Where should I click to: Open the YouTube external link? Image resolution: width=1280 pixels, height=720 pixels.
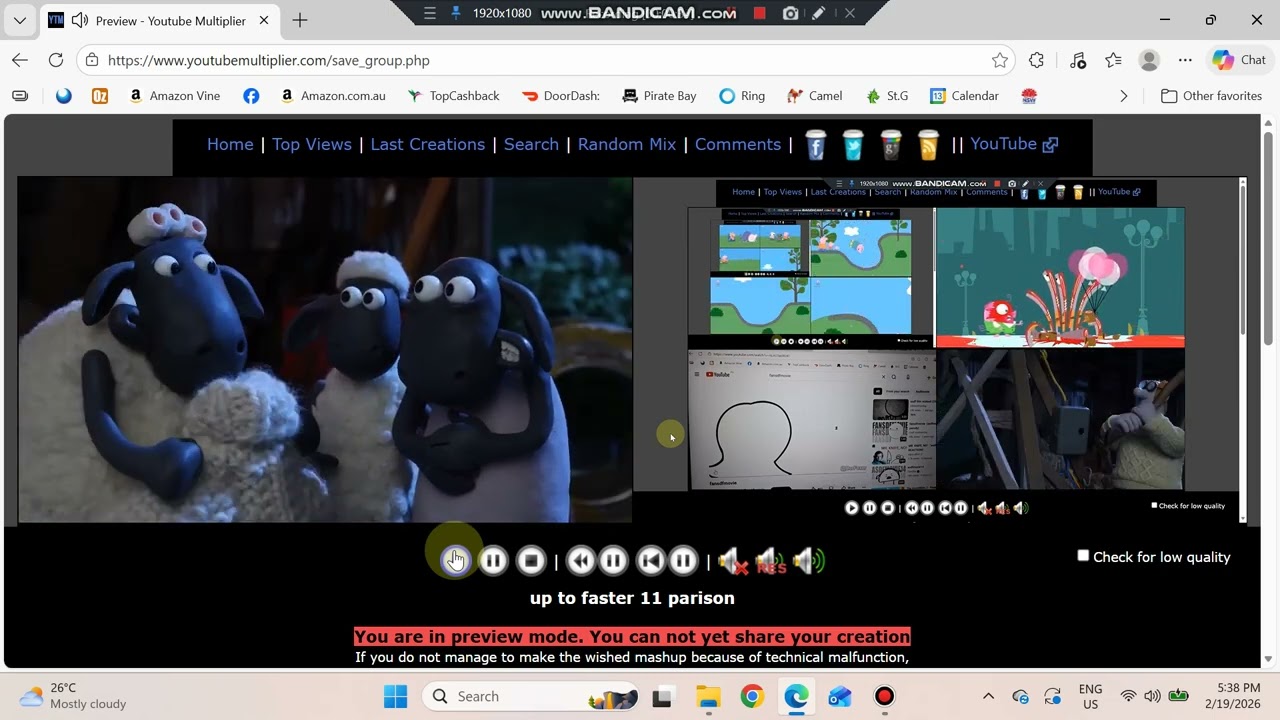click(x=1014, y=144)
